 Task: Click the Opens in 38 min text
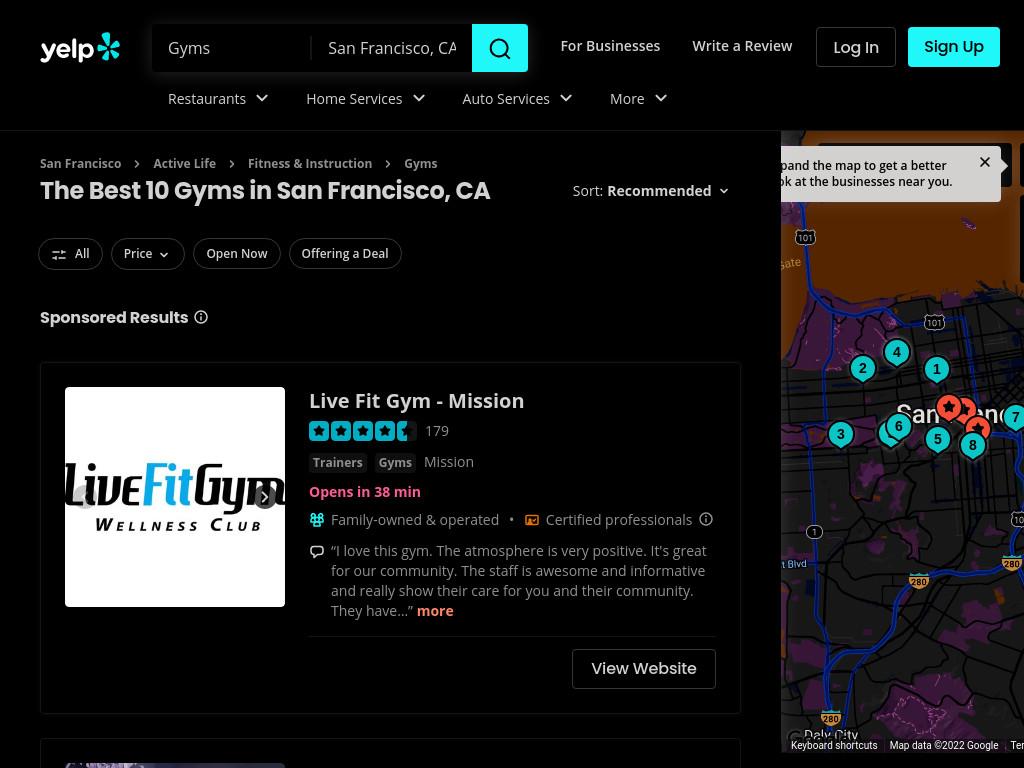[x=365, y=492]
